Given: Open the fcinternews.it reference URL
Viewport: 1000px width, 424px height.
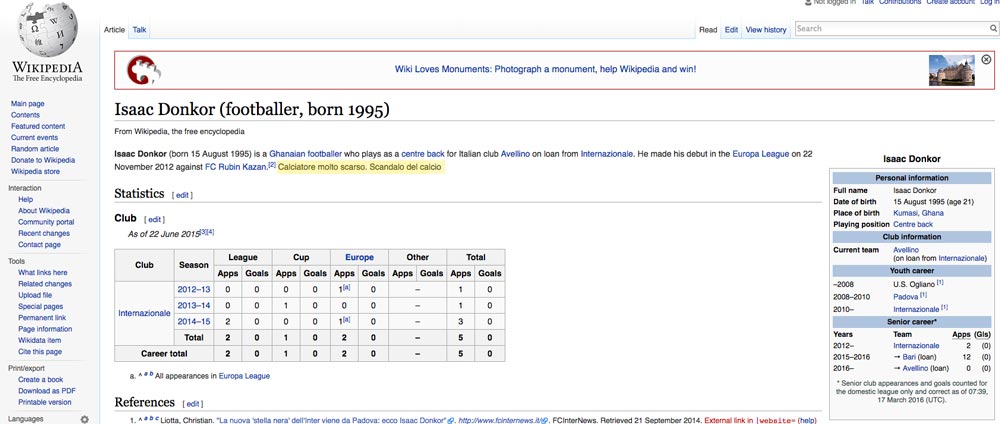Looking at the screenshot, I should (x=501, y=421).
